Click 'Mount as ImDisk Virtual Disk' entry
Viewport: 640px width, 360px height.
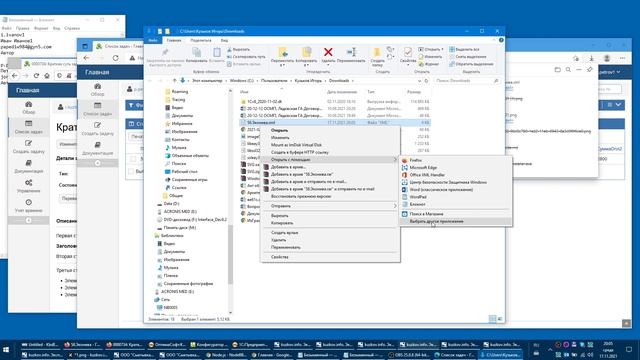pyautogui.click(x=330, y=145)
